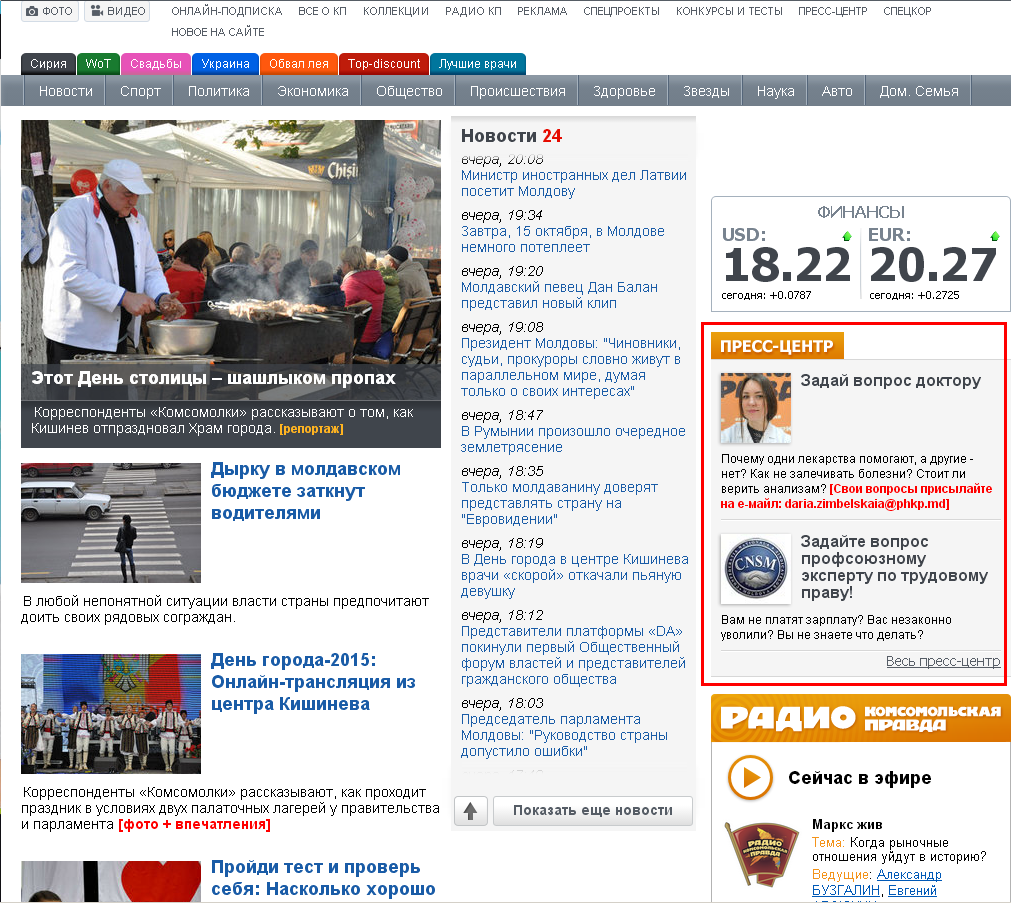Open Весь пресс-центр link
This screenshot has width=1011, height=903.
(x=943, y=661)
